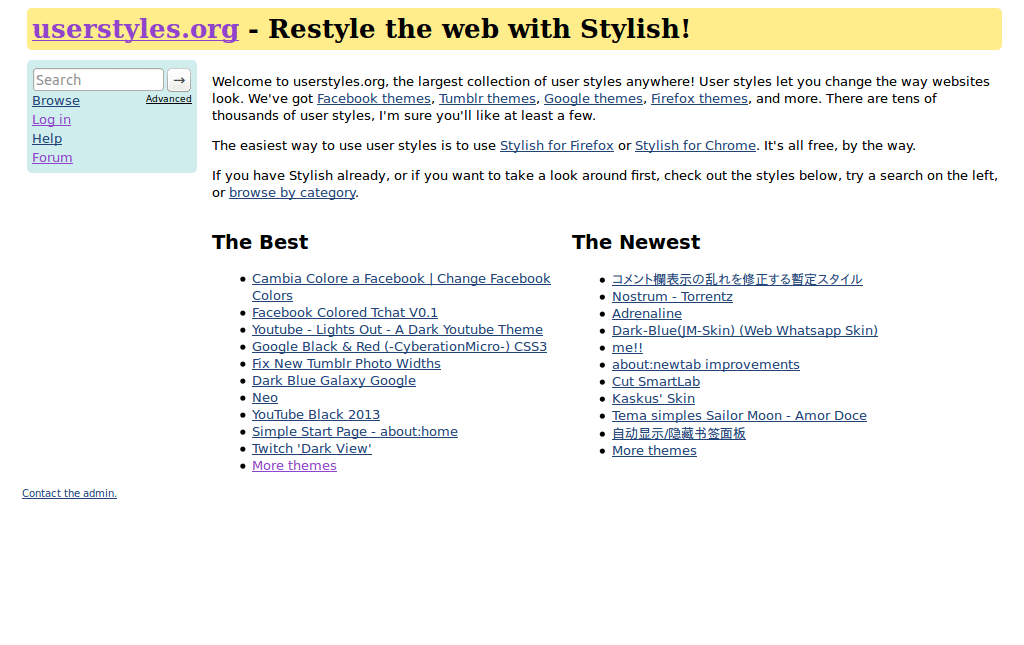This screenshot has width=1024, height=645.
Task: Open browse by category link
Action: [291, 192]
